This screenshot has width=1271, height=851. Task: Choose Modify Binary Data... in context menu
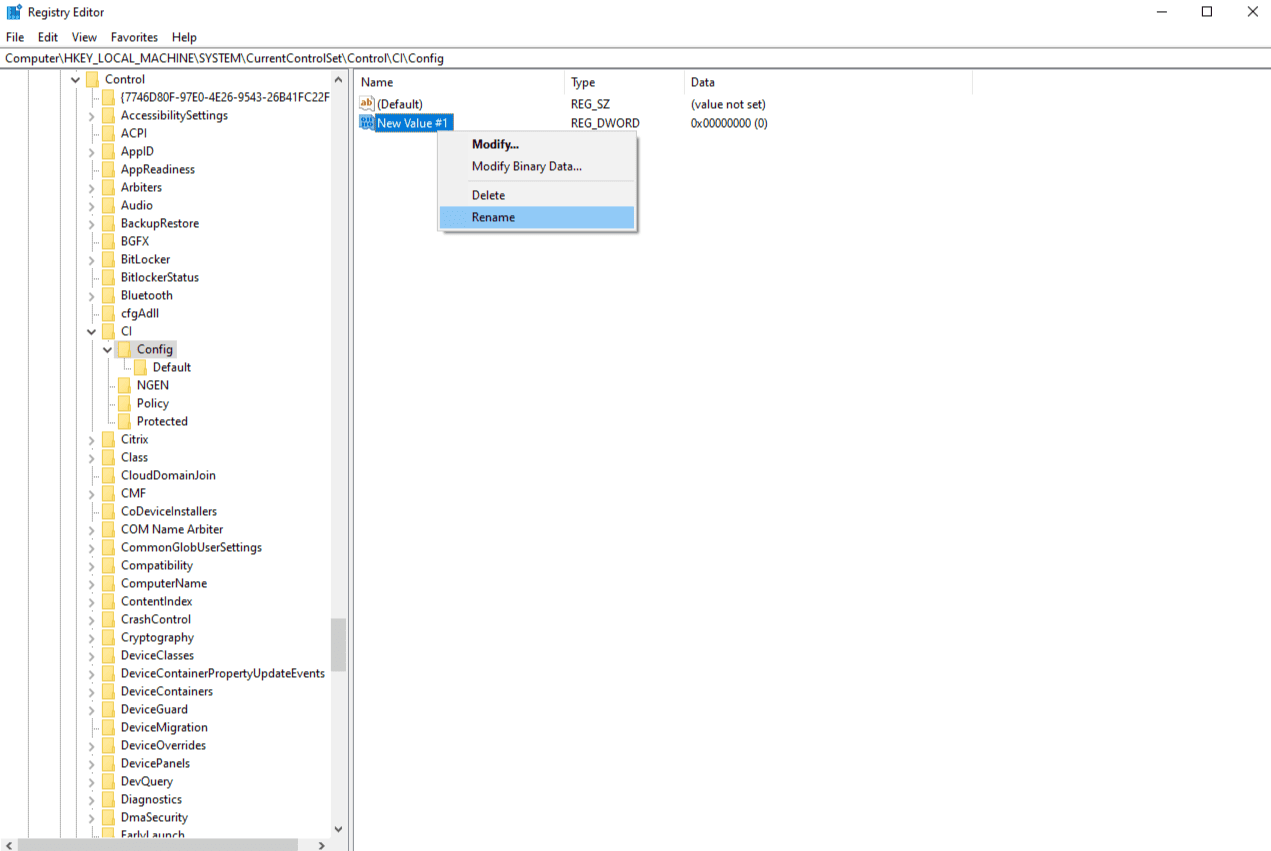(537, 167)
